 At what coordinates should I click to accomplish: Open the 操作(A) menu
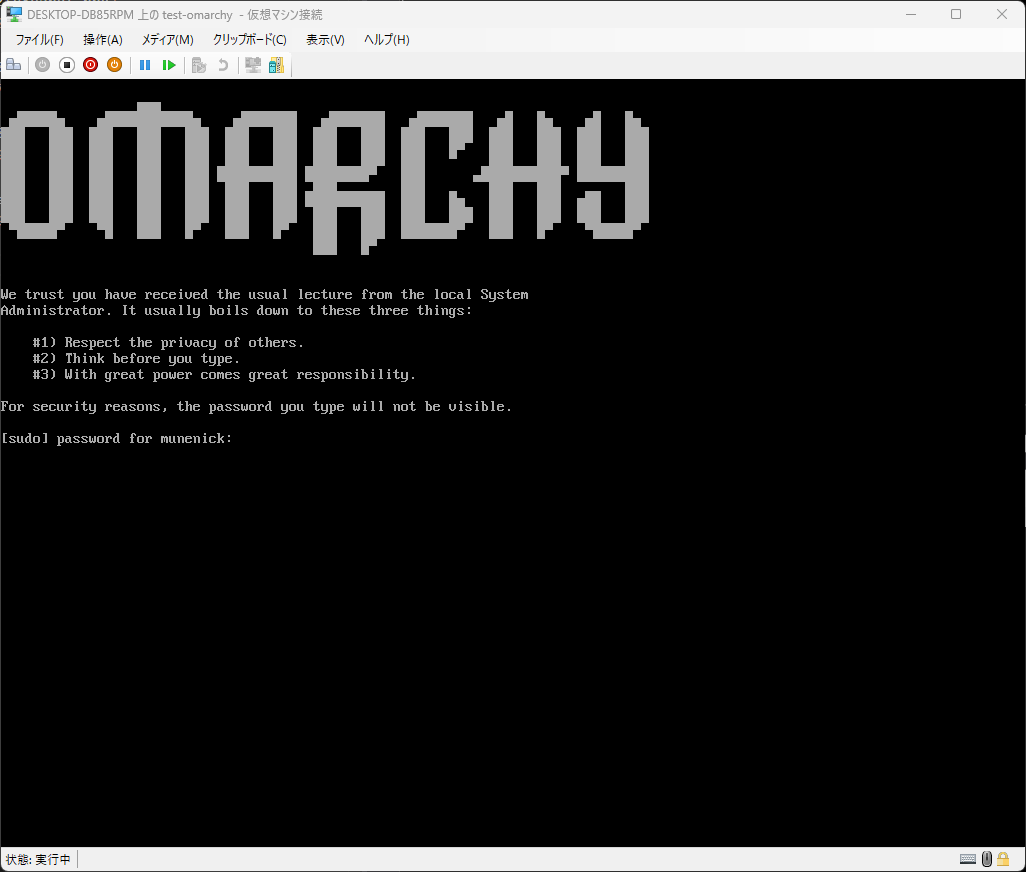click(103, 40)
